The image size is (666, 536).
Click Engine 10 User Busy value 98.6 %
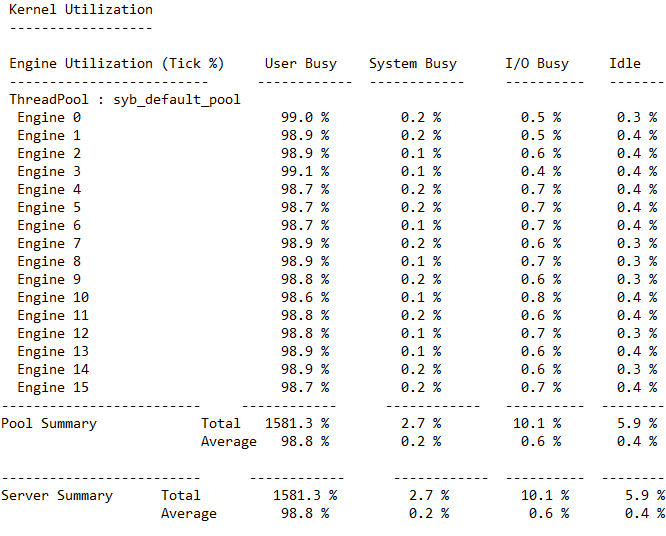point(305,297)
